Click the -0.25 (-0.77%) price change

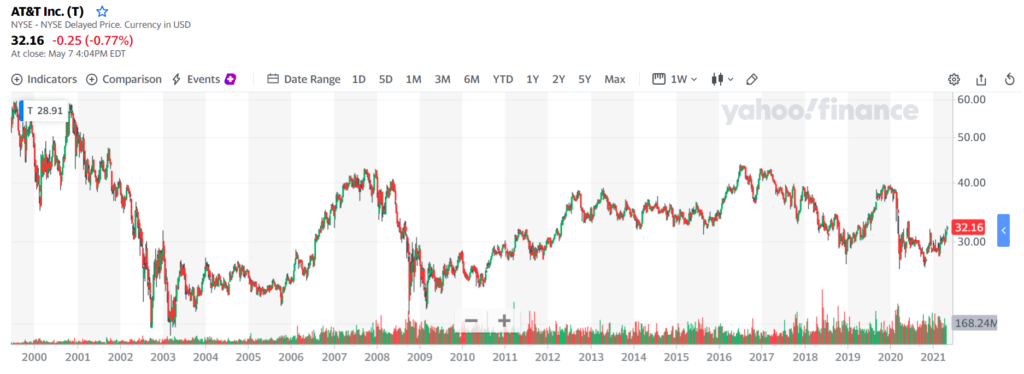point(93,40)
